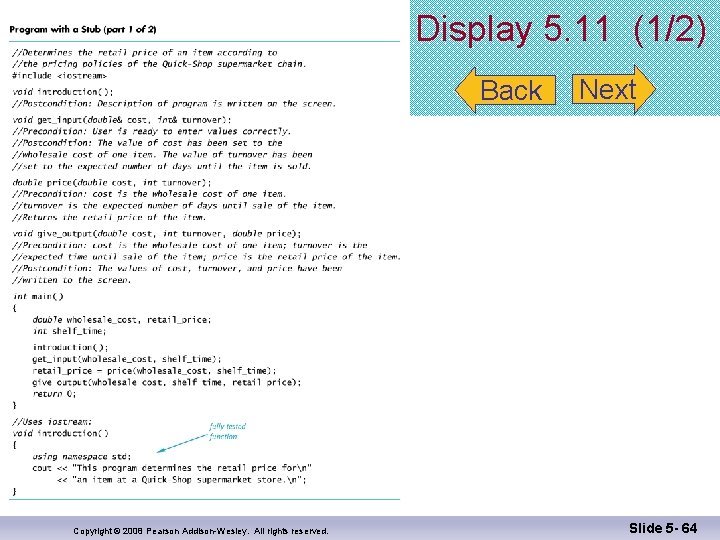Select the 'void give_output(' declaration line

coord(157,234)
